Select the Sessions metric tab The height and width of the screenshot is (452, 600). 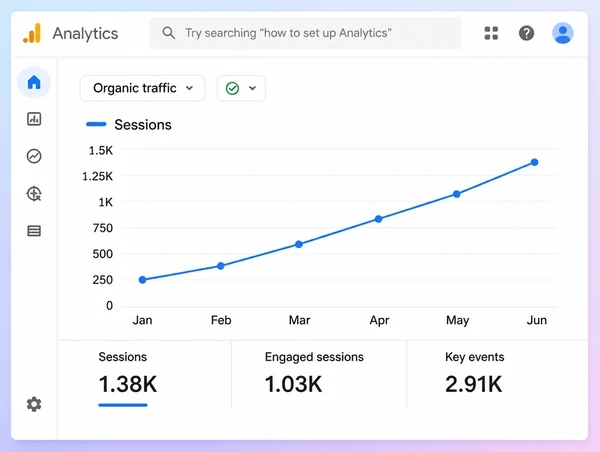coord(145,374)
